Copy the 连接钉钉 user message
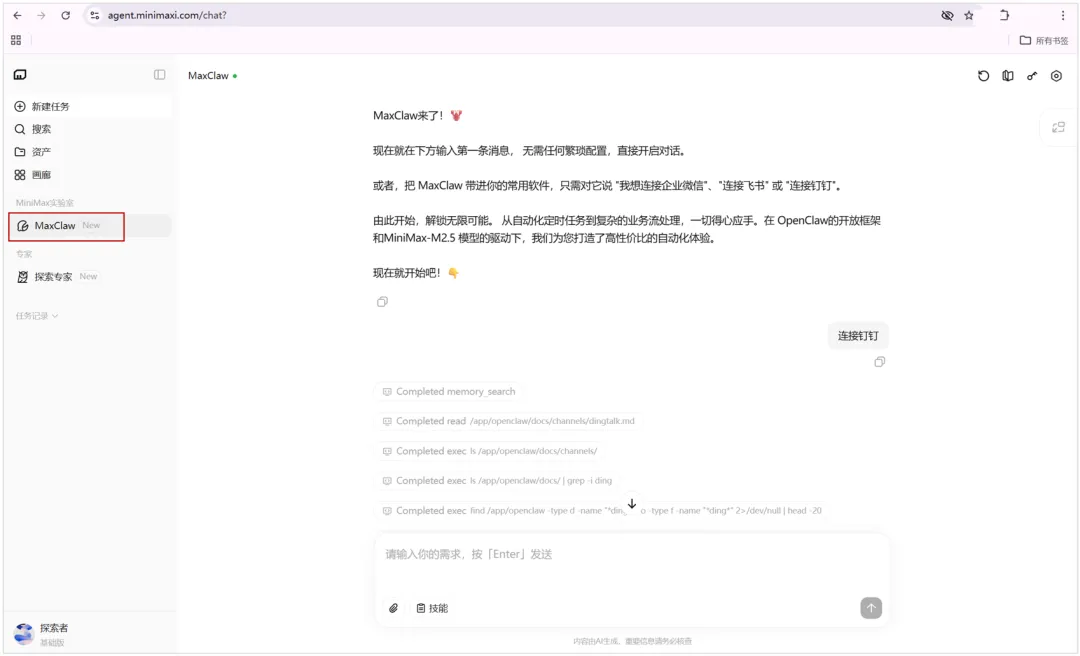 (x=880, y=362)
